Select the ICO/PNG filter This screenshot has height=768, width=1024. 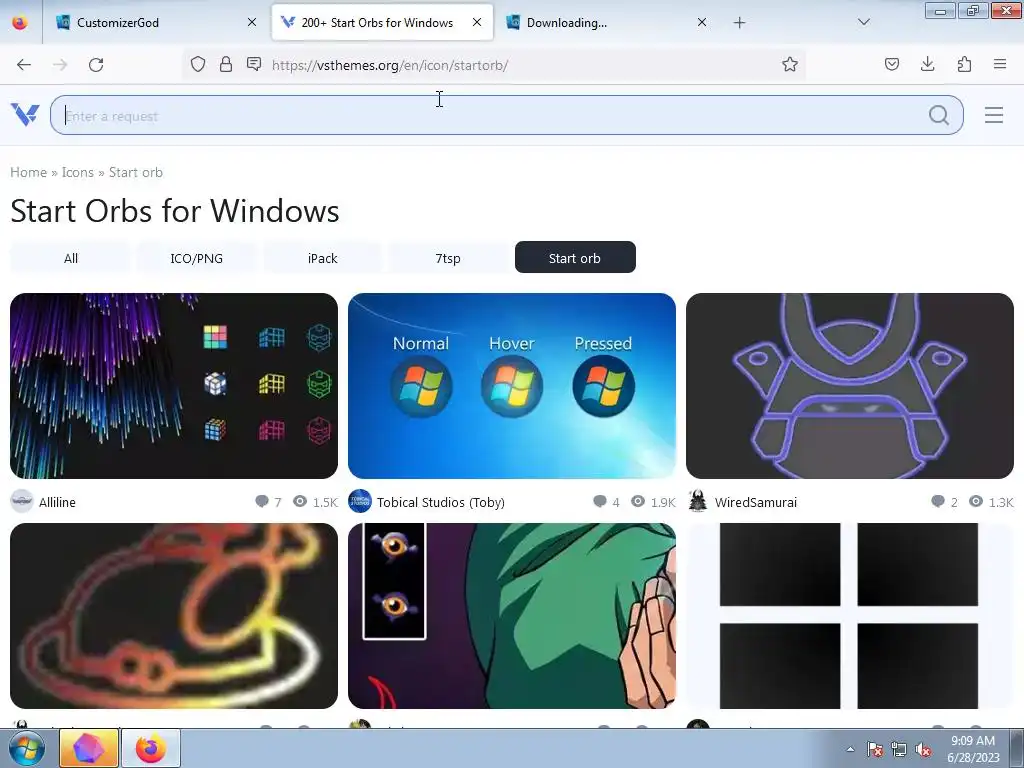click(x=197, y=258)
